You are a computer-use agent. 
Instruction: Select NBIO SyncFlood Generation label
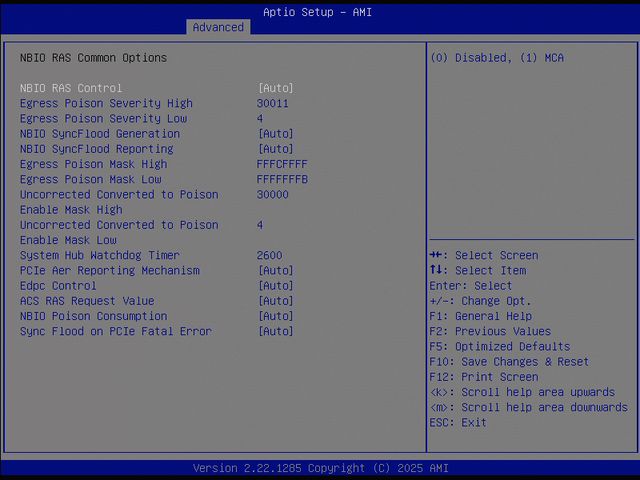pyautogui.click(x=100, y=134)
